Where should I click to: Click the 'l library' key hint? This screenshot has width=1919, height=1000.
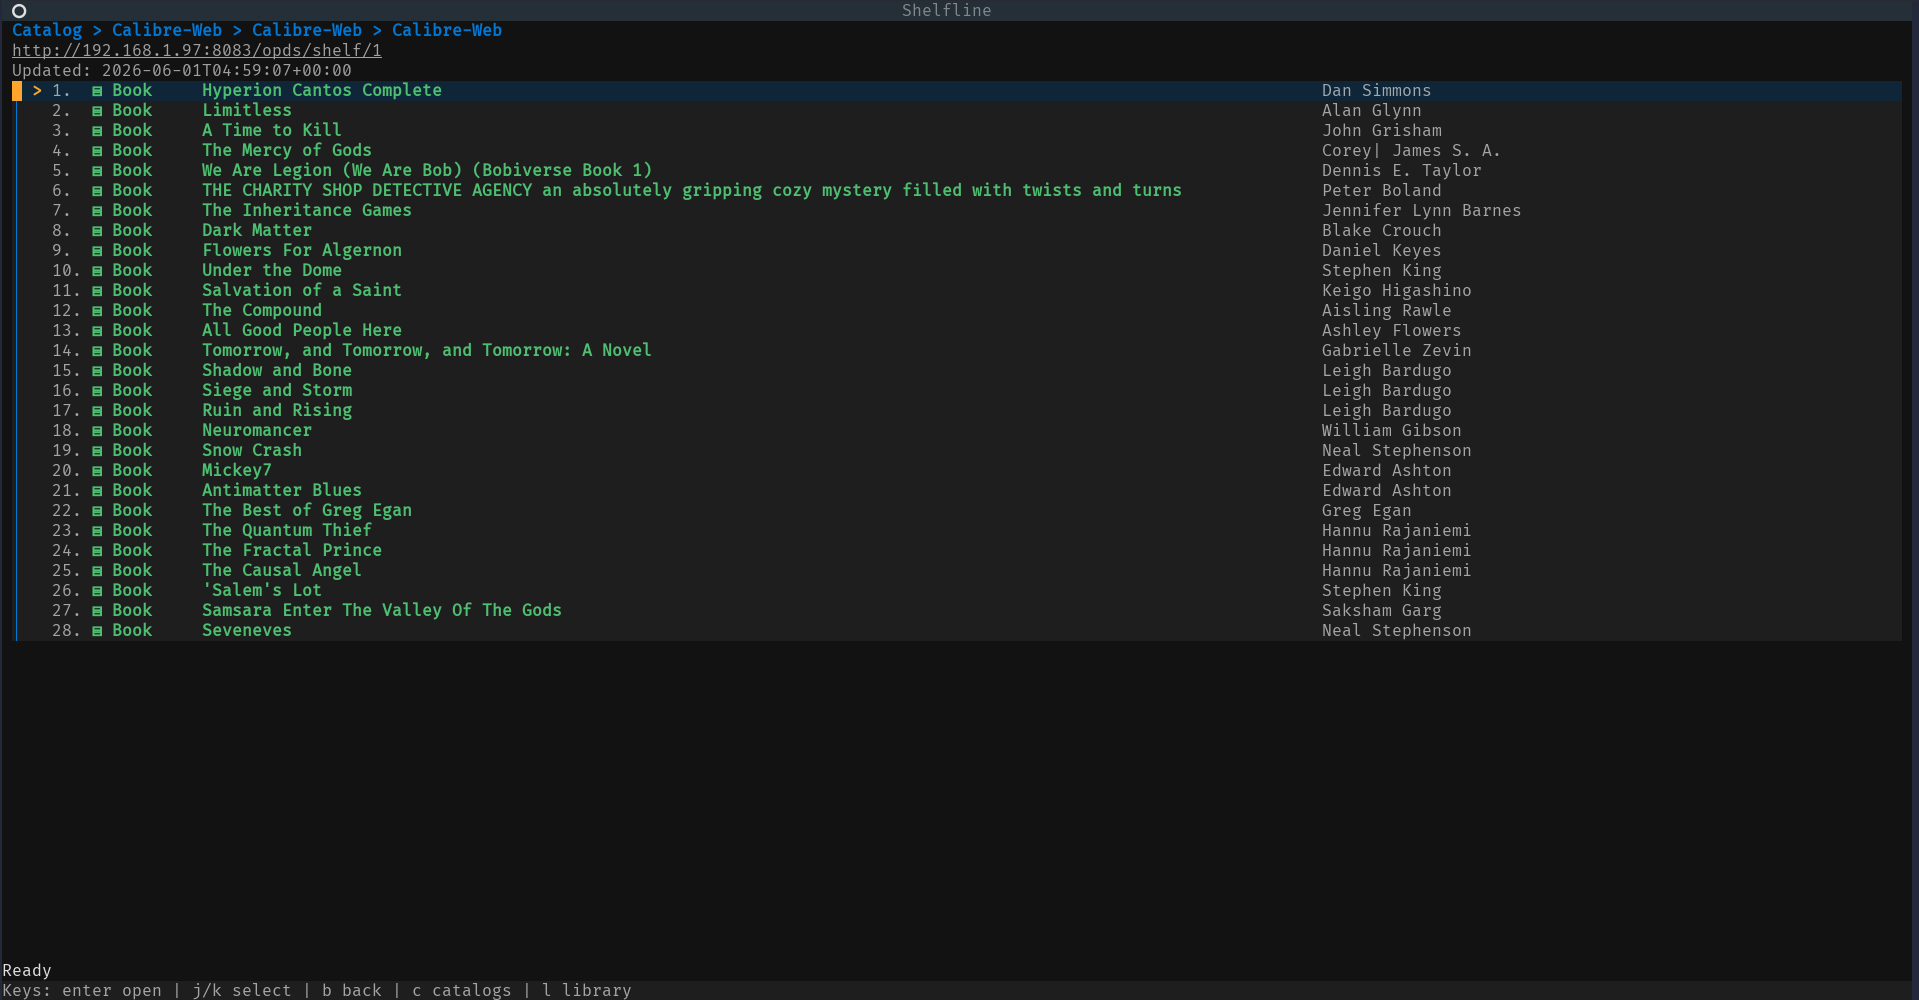pyautogui.click(x=587, y=990)
